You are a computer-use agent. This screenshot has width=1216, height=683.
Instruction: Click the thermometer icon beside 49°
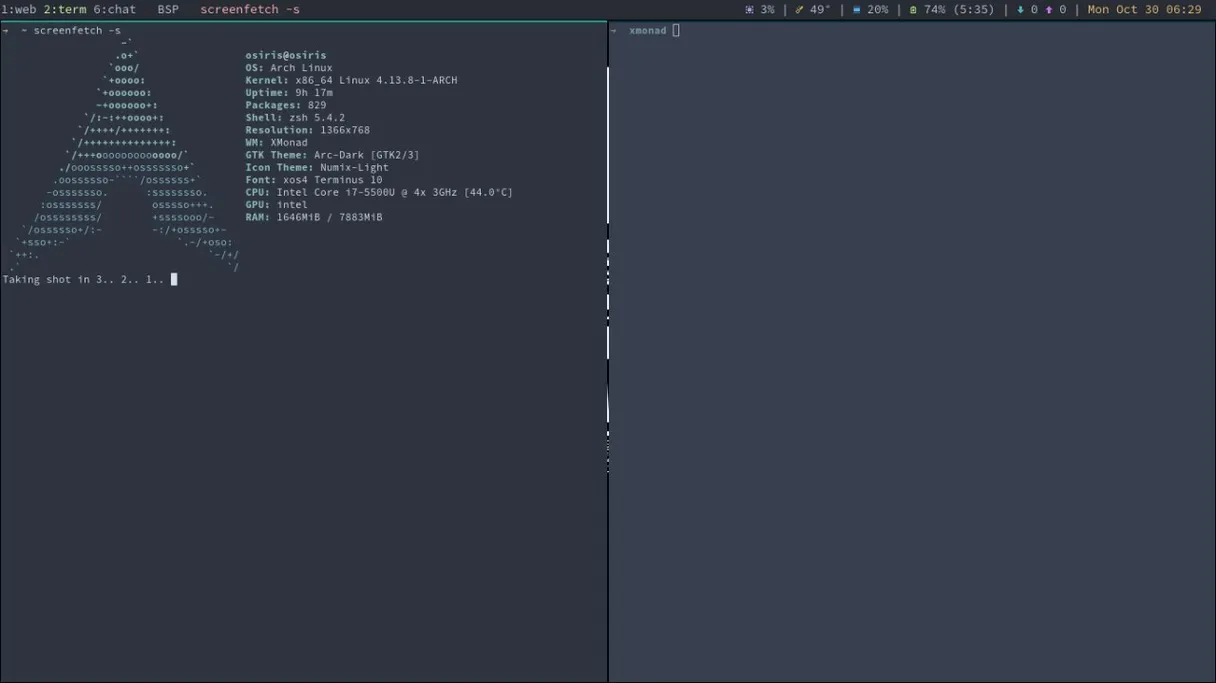click(x=799, y=9)
